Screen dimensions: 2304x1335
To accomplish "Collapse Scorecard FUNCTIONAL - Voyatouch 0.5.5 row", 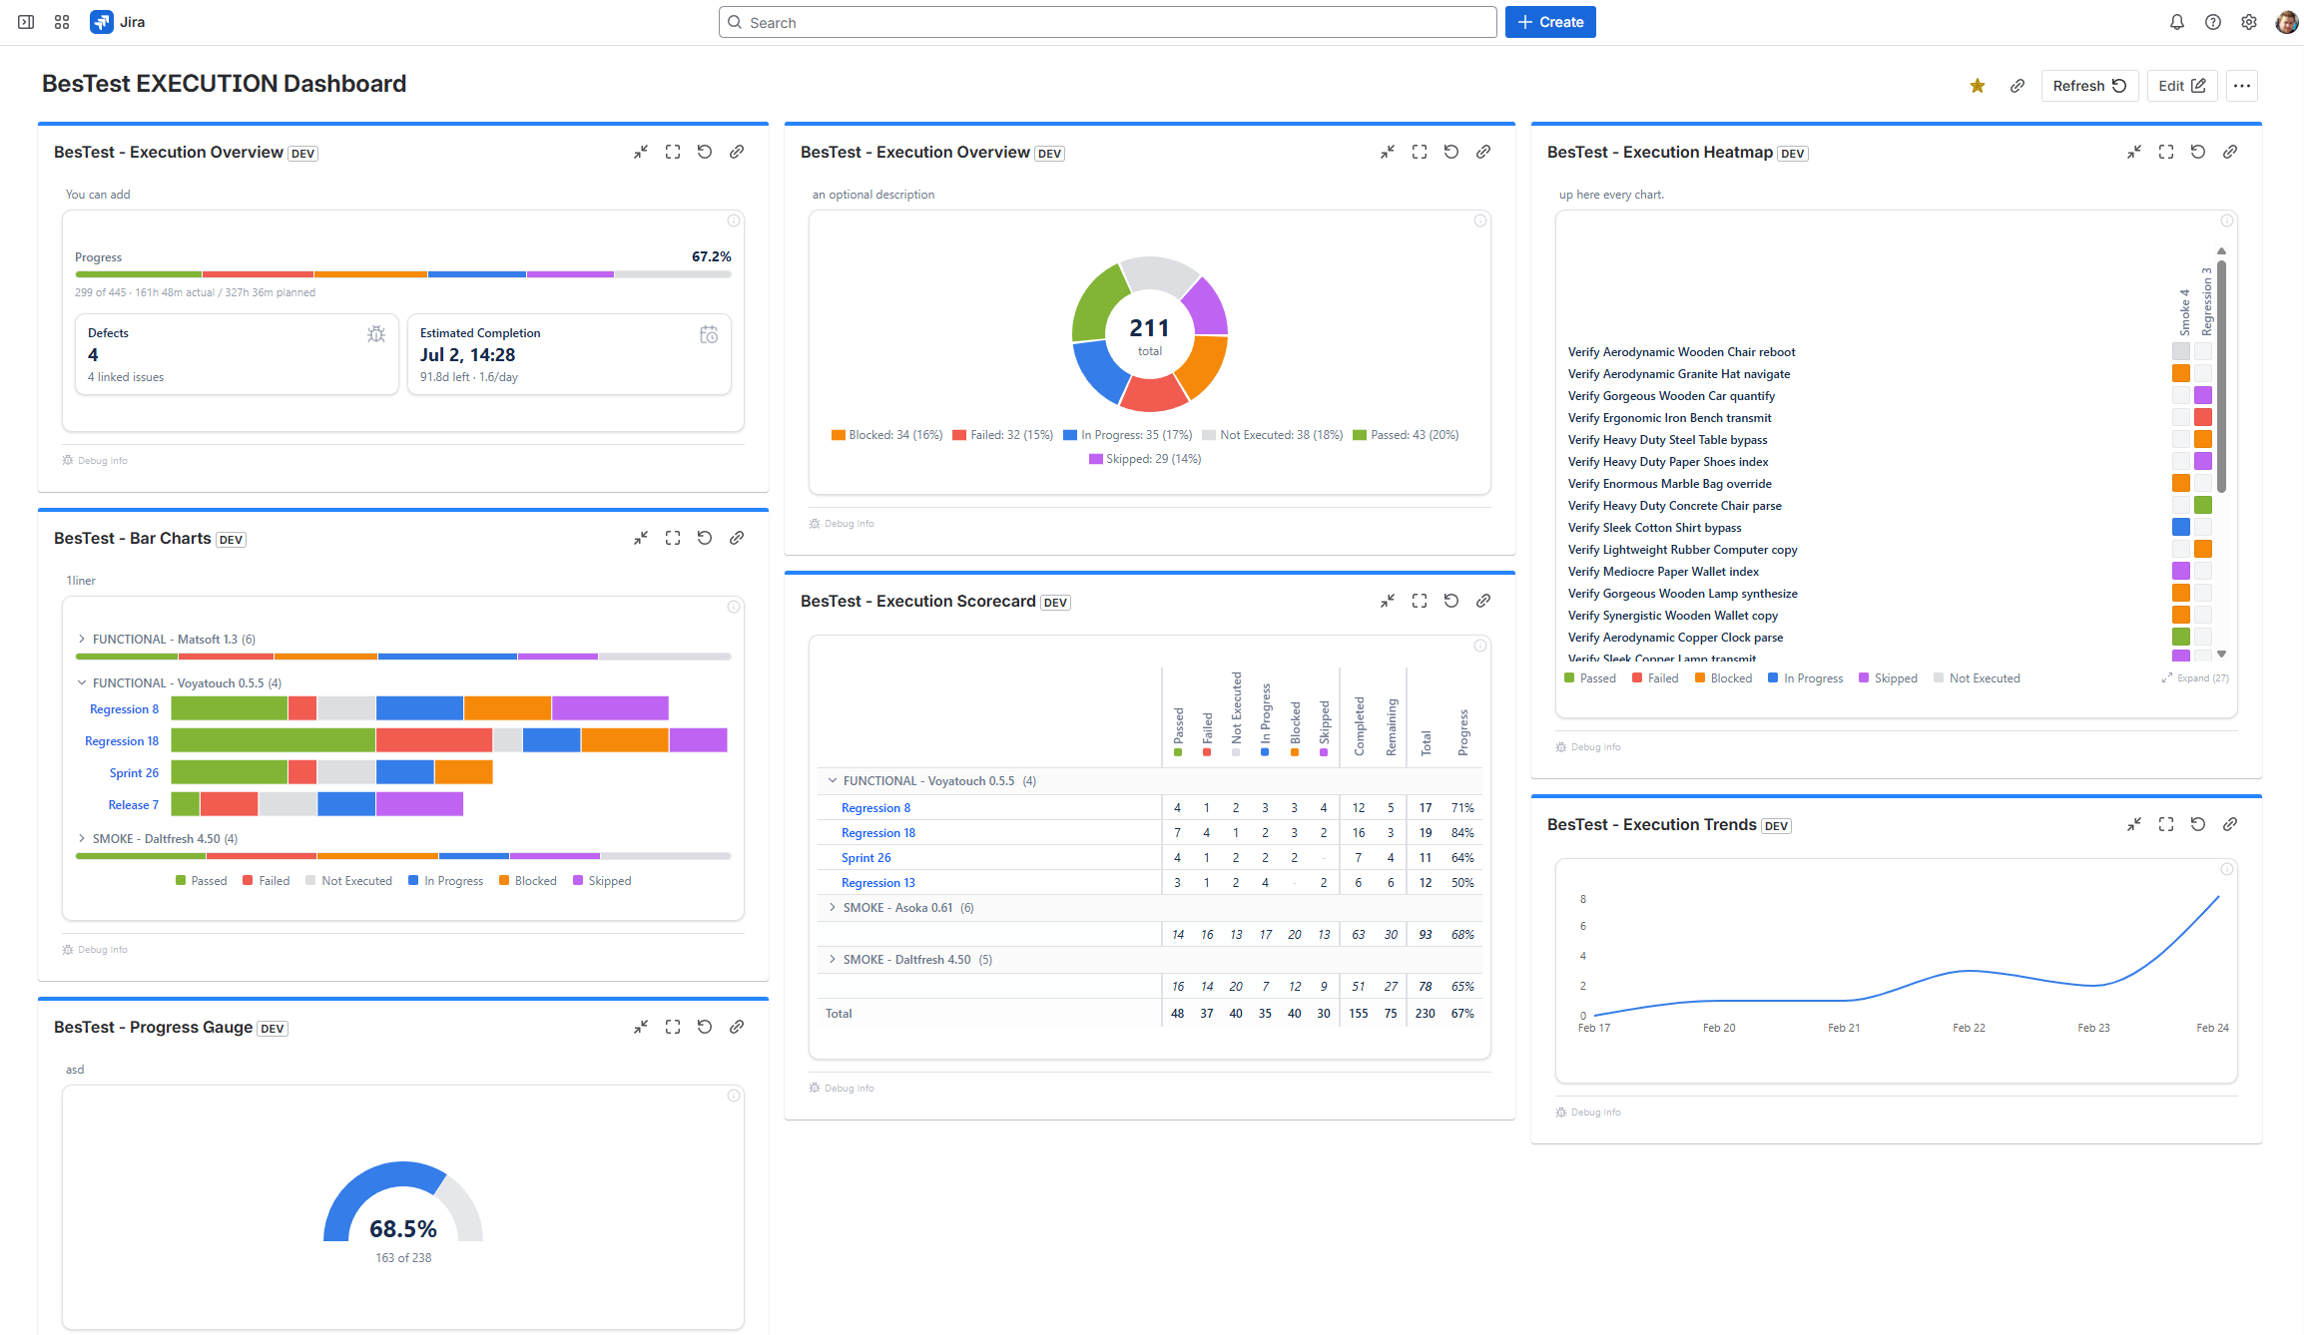I will 832,781.
